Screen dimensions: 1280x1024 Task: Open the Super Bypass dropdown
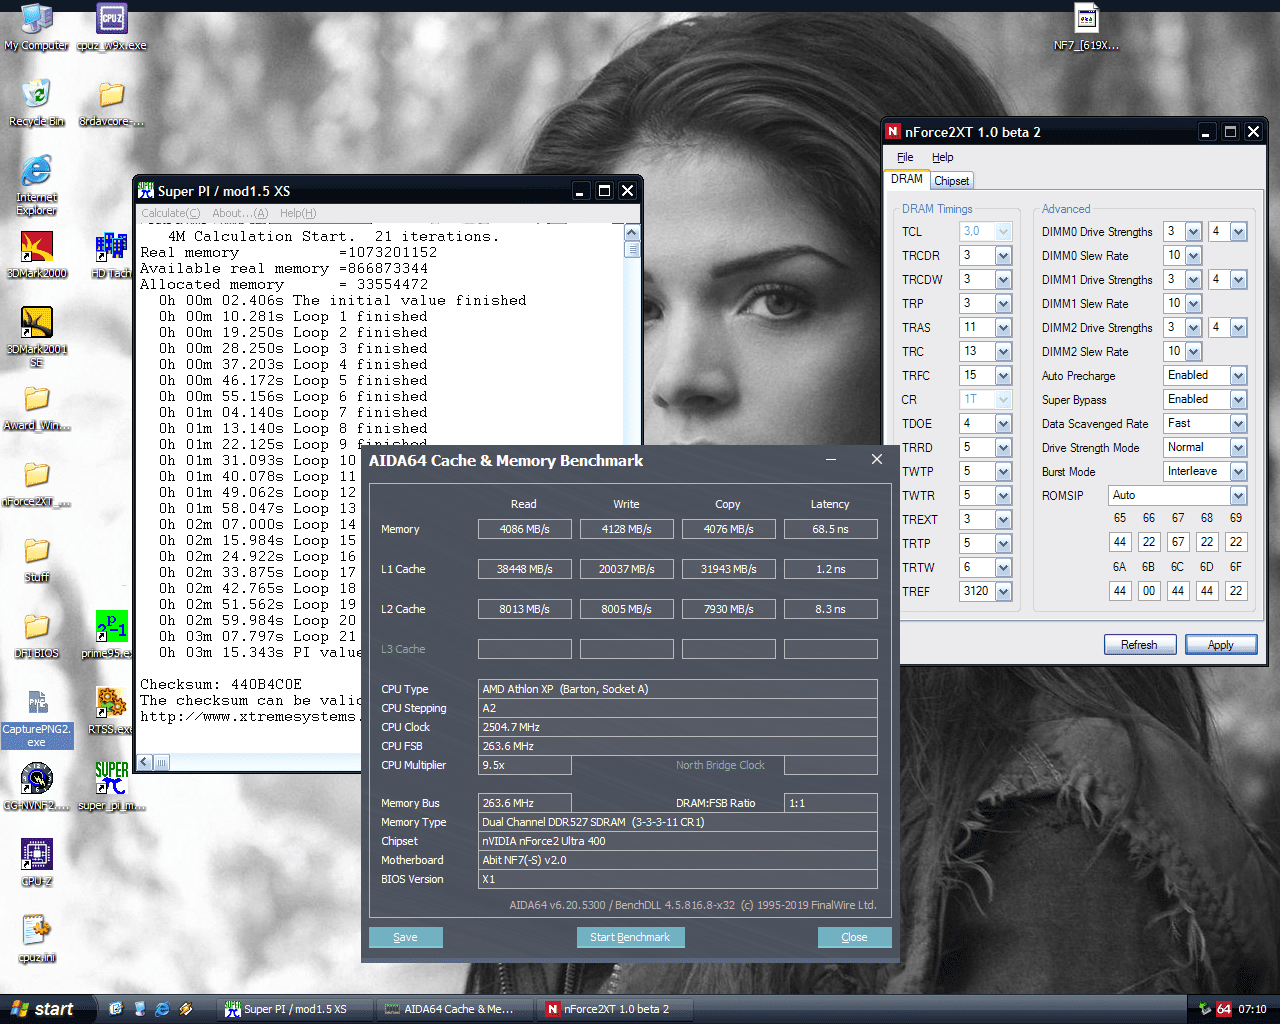click(x=1238, y=400)
